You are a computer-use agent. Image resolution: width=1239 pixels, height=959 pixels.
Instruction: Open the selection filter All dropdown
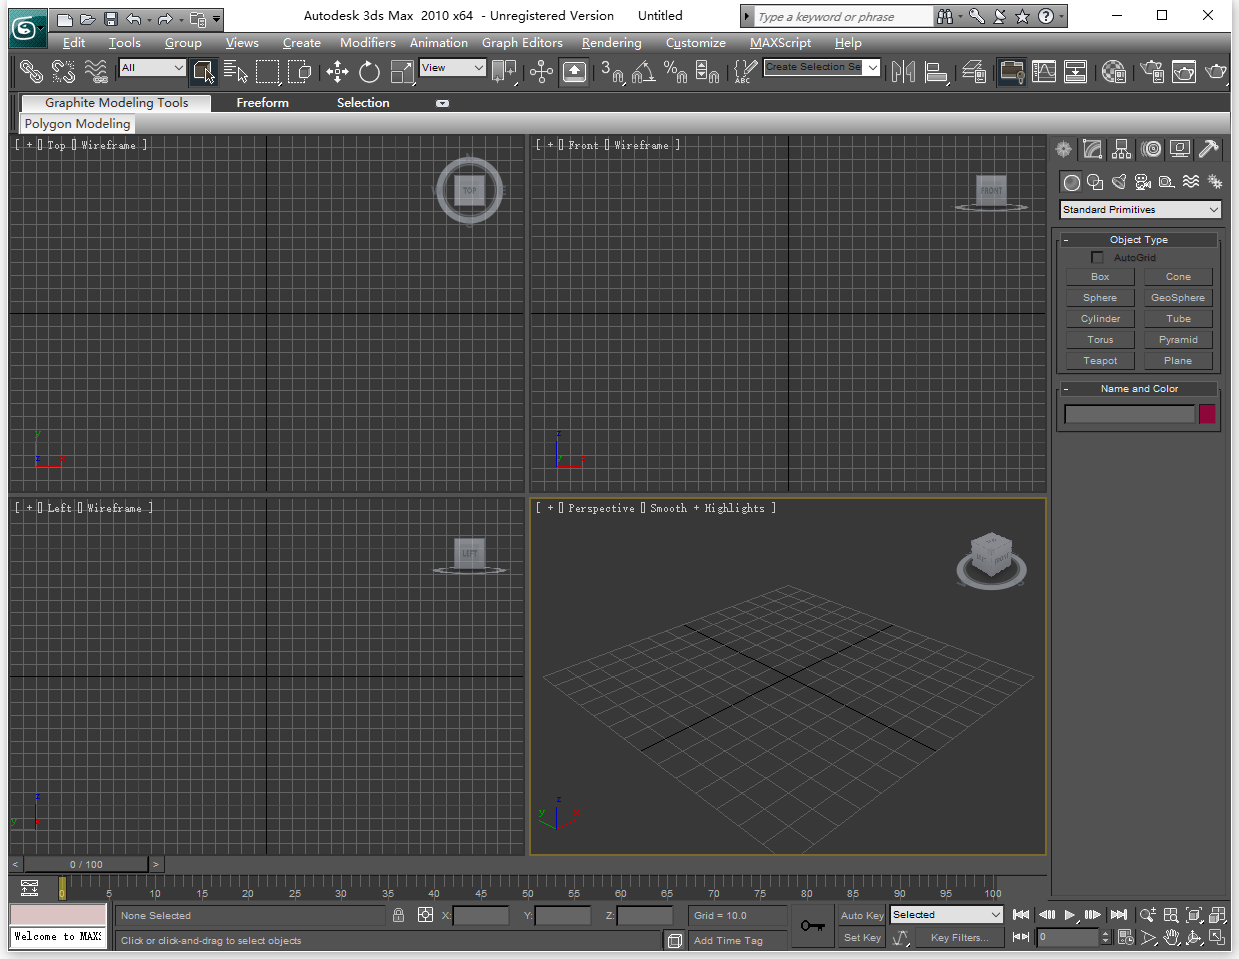(153, 68)
